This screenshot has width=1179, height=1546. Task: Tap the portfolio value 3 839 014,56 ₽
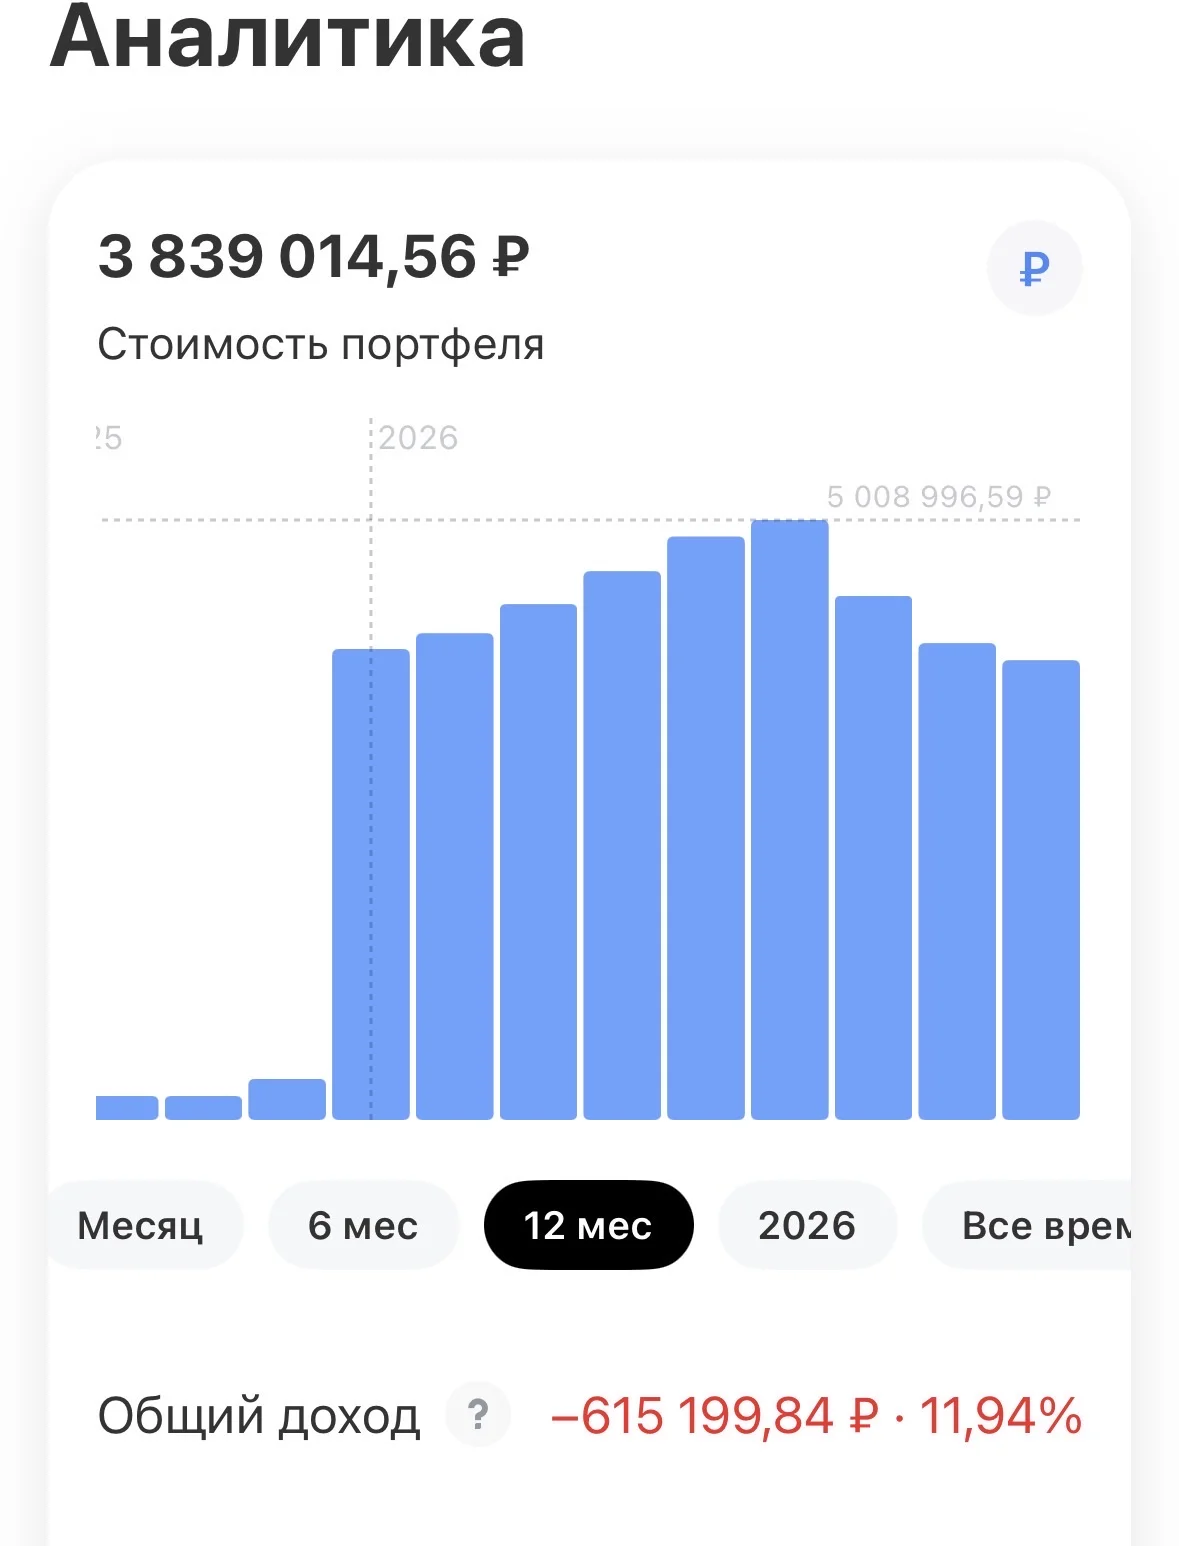point(314,257)
